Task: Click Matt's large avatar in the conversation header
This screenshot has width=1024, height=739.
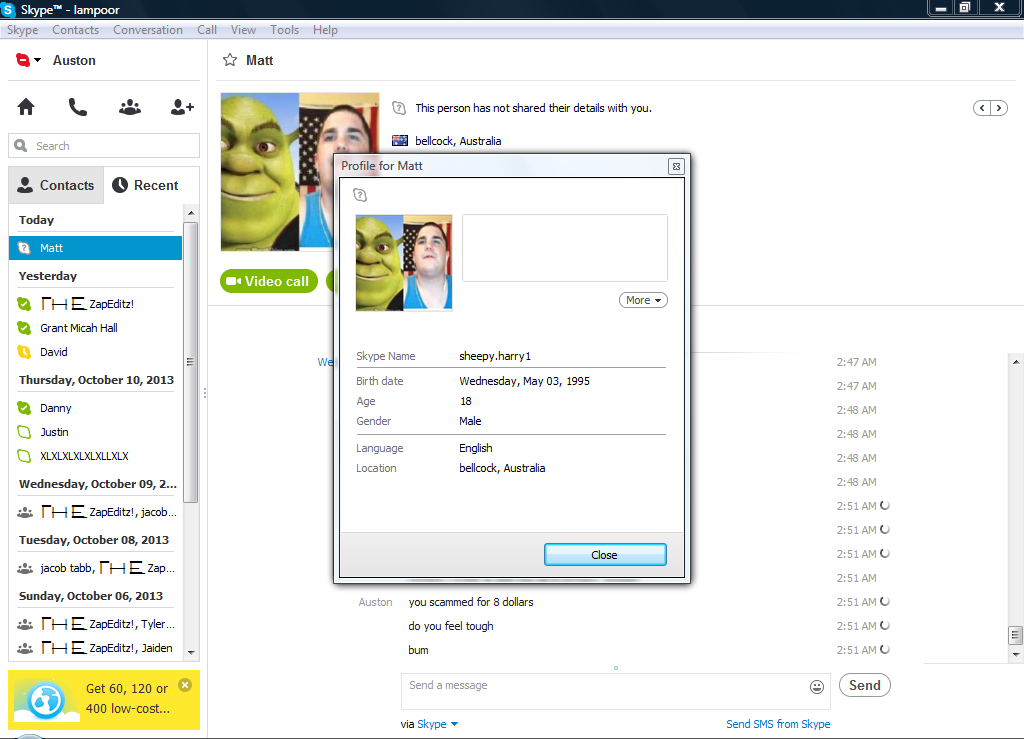Action: click(x=300, y=172)
